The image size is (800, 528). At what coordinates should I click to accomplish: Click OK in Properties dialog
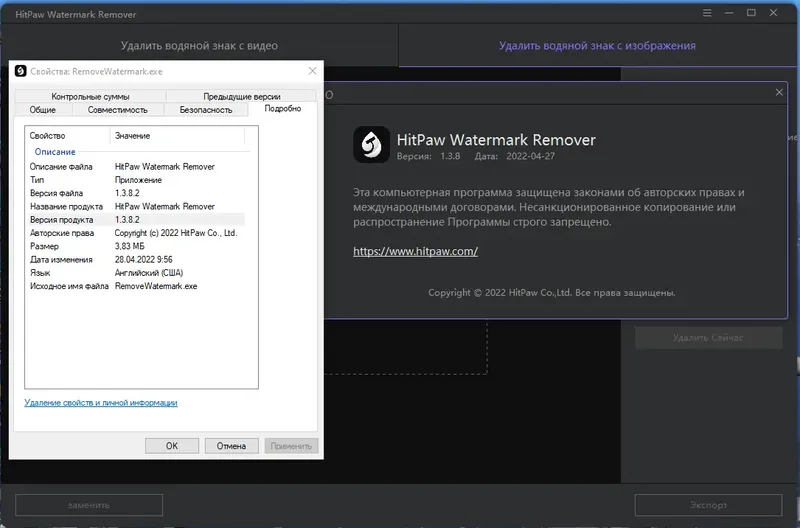click(x=172, y=446)
